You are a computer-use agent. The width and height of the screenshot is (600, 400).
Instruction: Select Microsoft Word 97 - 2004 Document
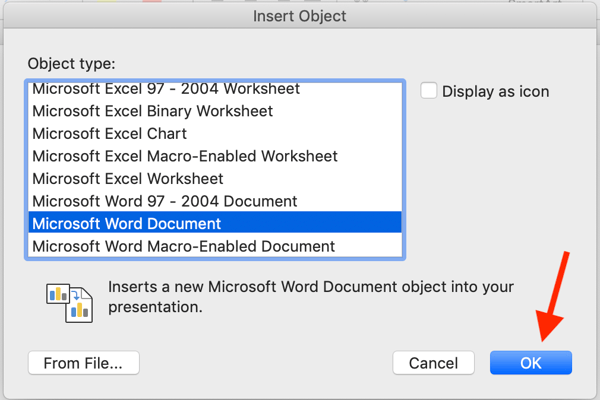215,201
